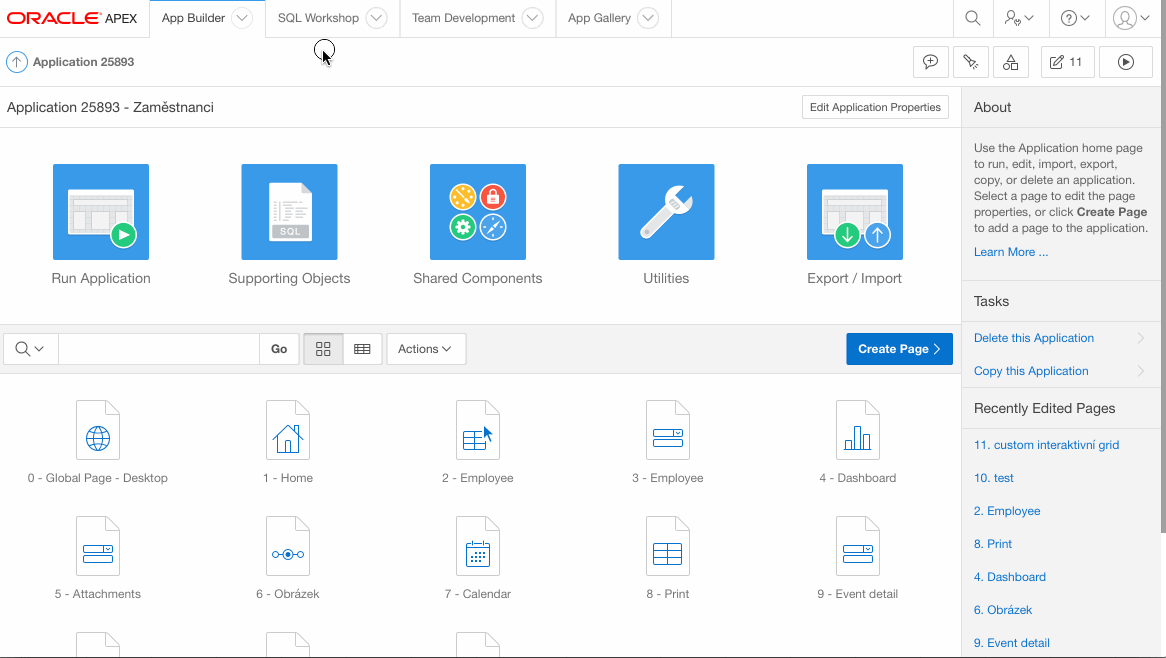Open Shared Components icon

pos(477,212)
